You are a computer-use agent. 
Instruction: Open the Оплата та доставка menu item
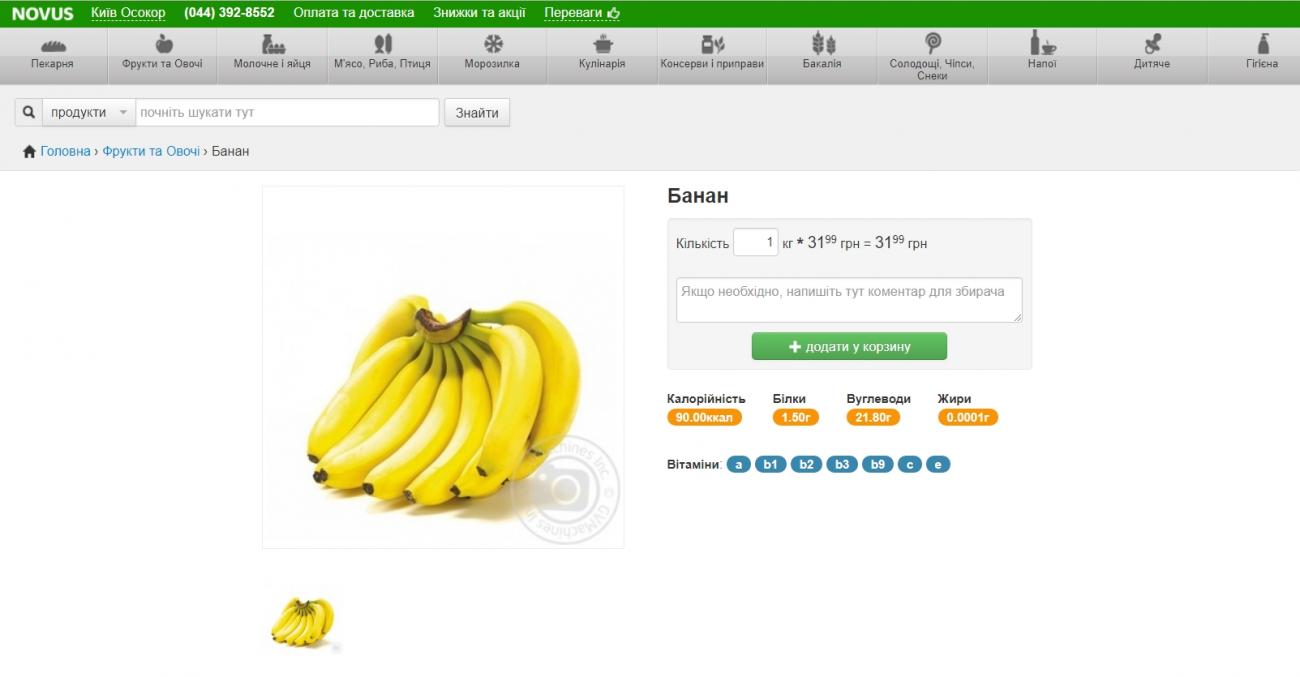click(x=354, y=13)
